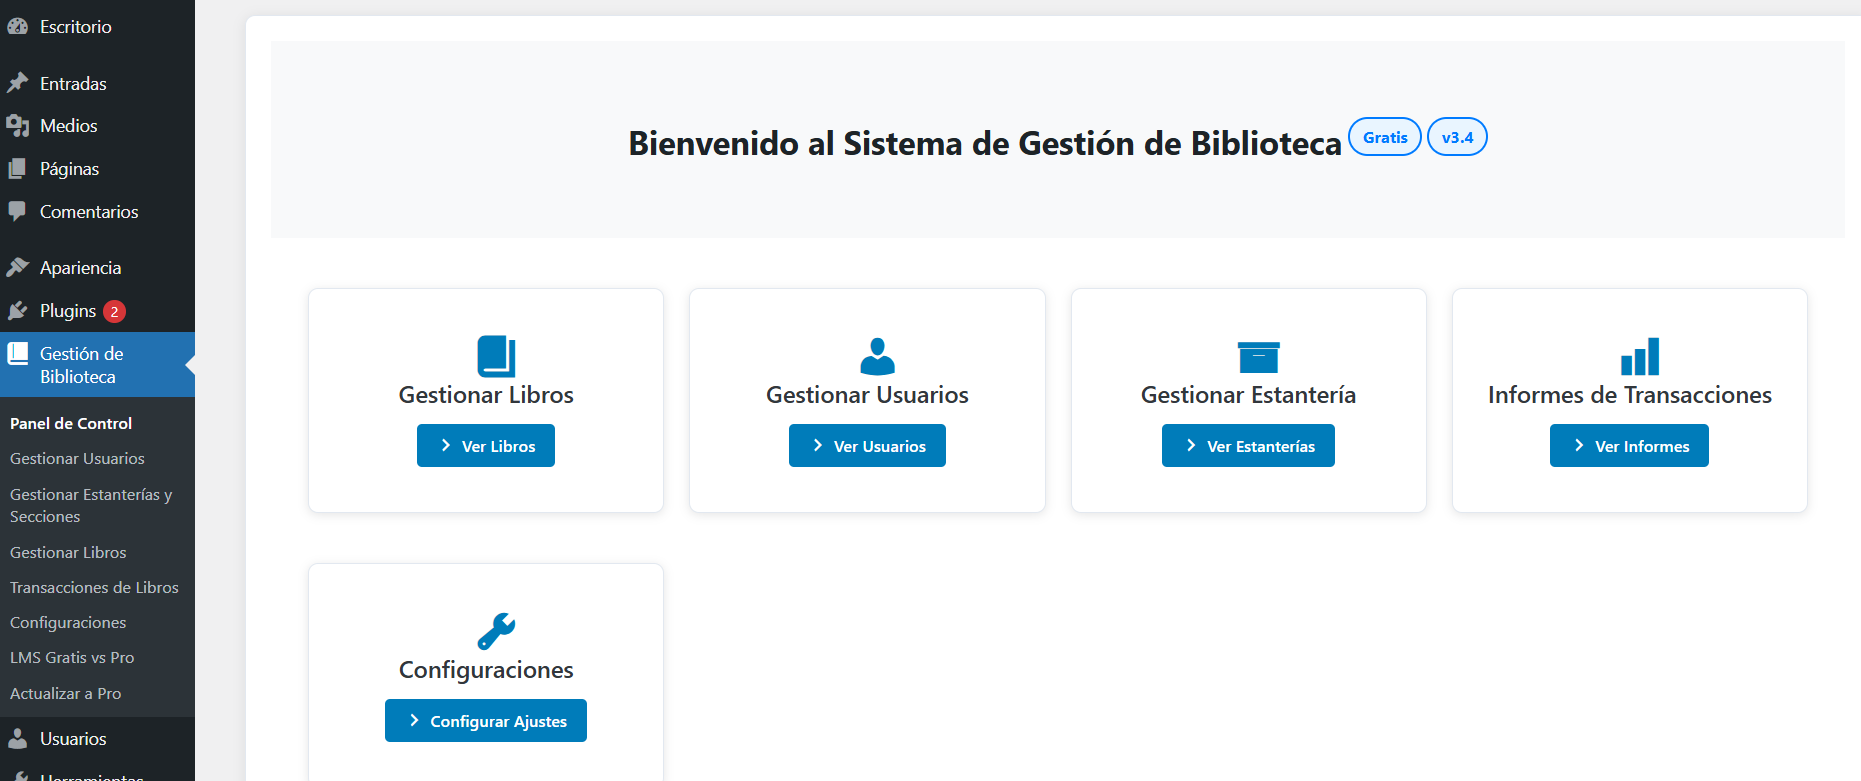Open Transacciones de Libros submenu item
The image size is (1861, 781).
(x=94, y=588)
